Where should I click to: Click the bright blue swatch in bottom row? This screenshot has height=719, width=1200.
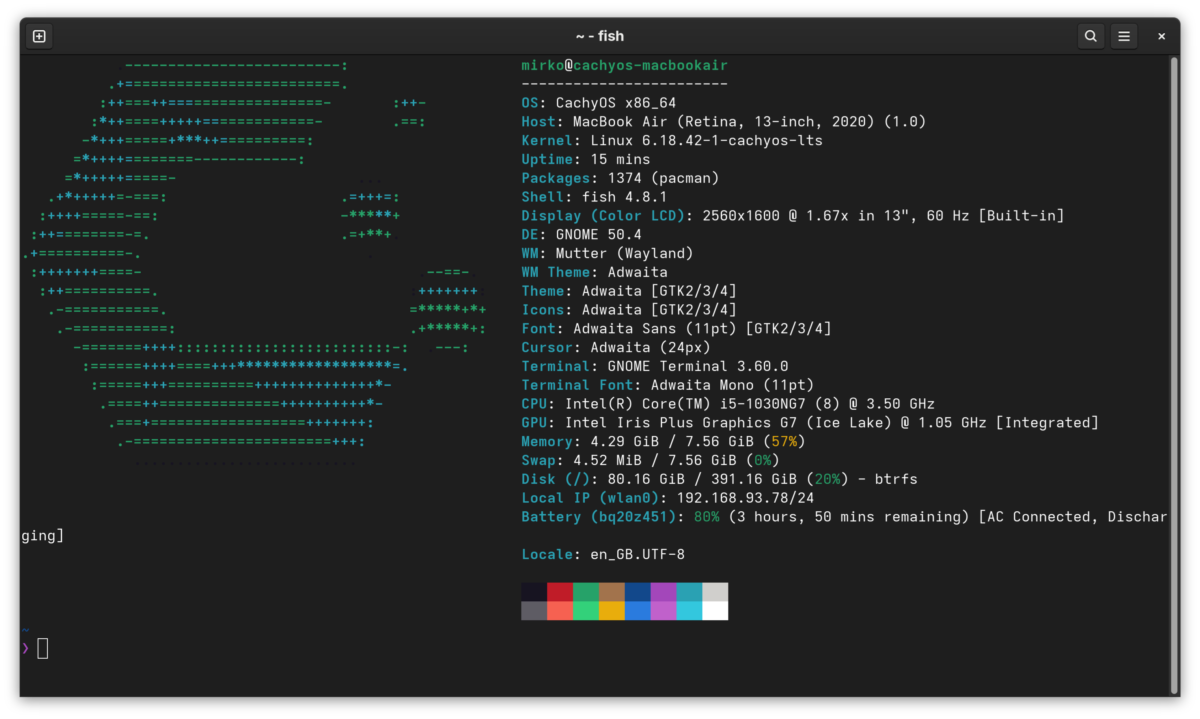(x=638, y=610)
